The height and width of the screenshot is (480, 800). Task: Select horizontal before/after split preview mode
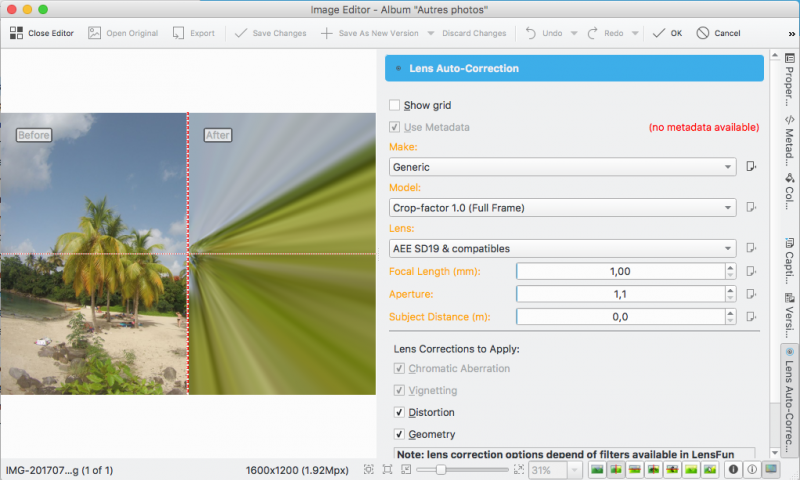[x=635, y=469]
